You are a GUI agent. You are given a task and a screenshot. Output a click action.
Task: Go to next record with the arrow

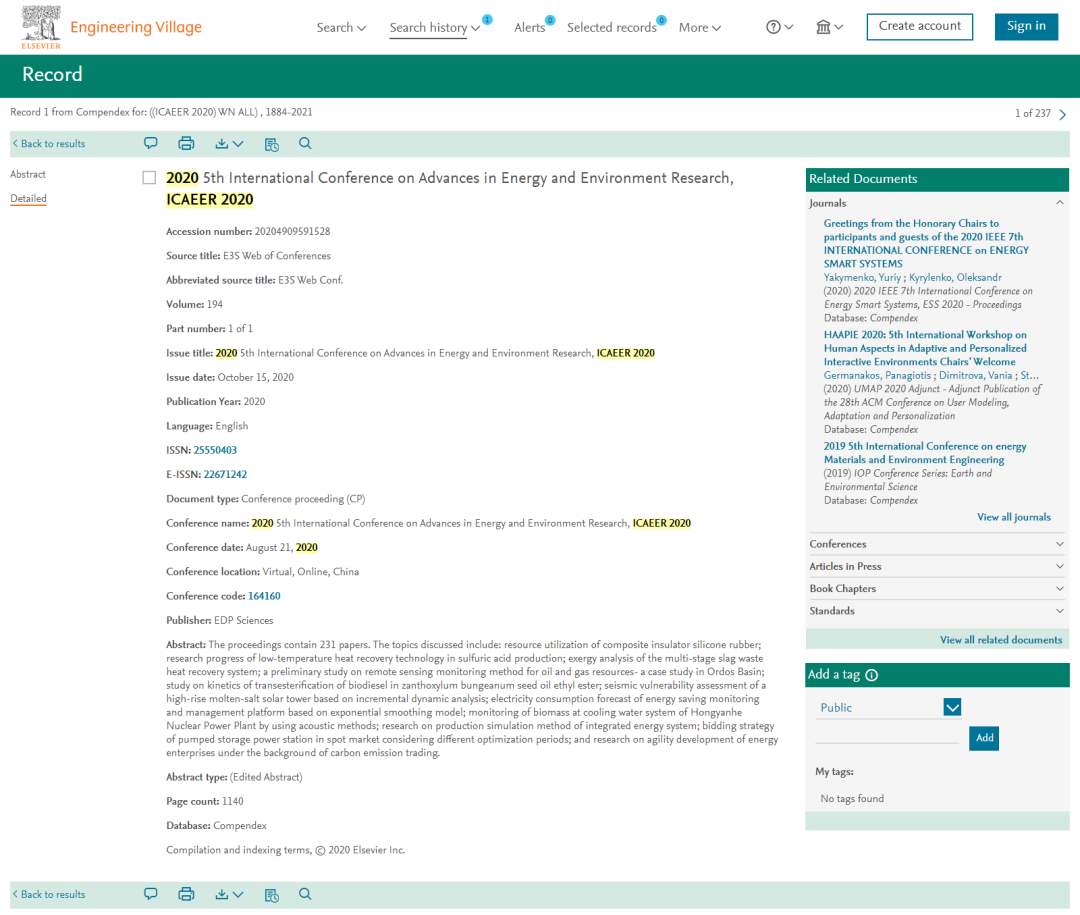pyautogui.click(x=1063, y=114)
